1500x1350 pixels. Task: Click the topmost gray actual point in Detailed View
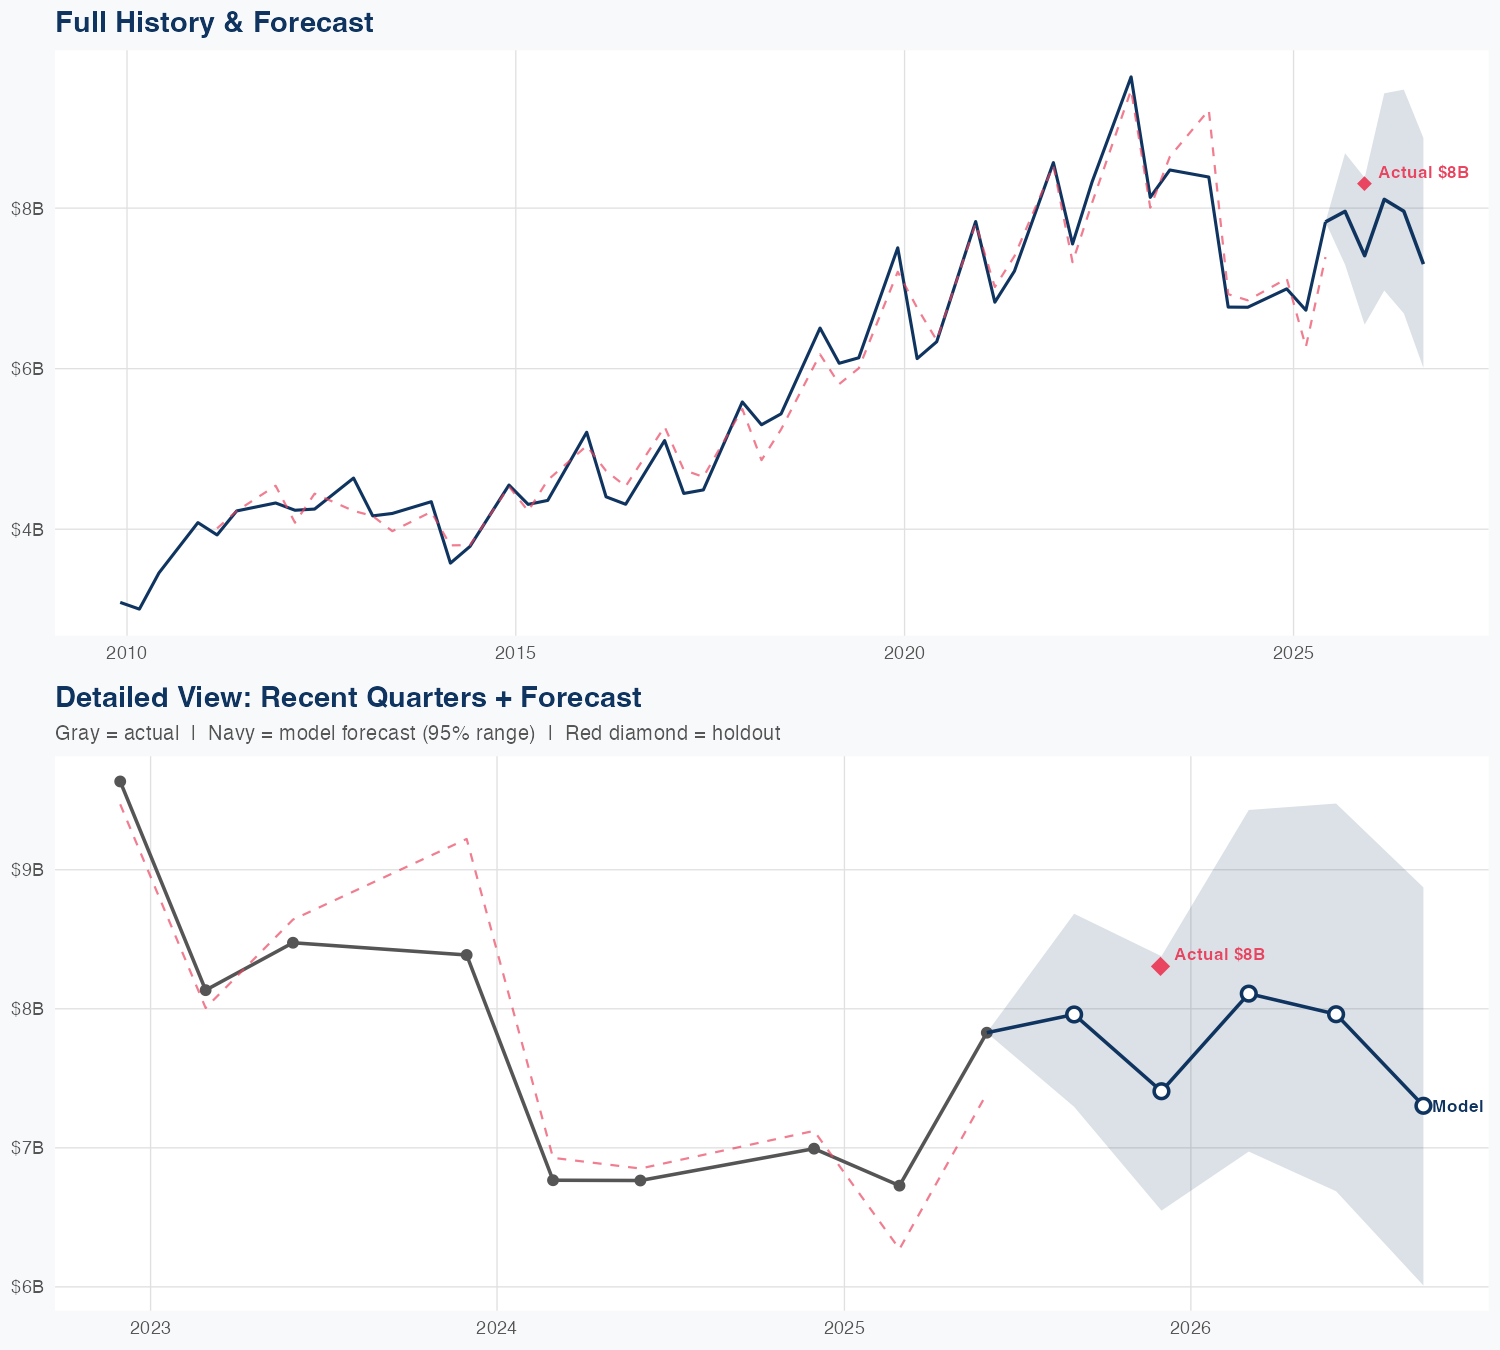pyautogui.click(x=120, y=781)
